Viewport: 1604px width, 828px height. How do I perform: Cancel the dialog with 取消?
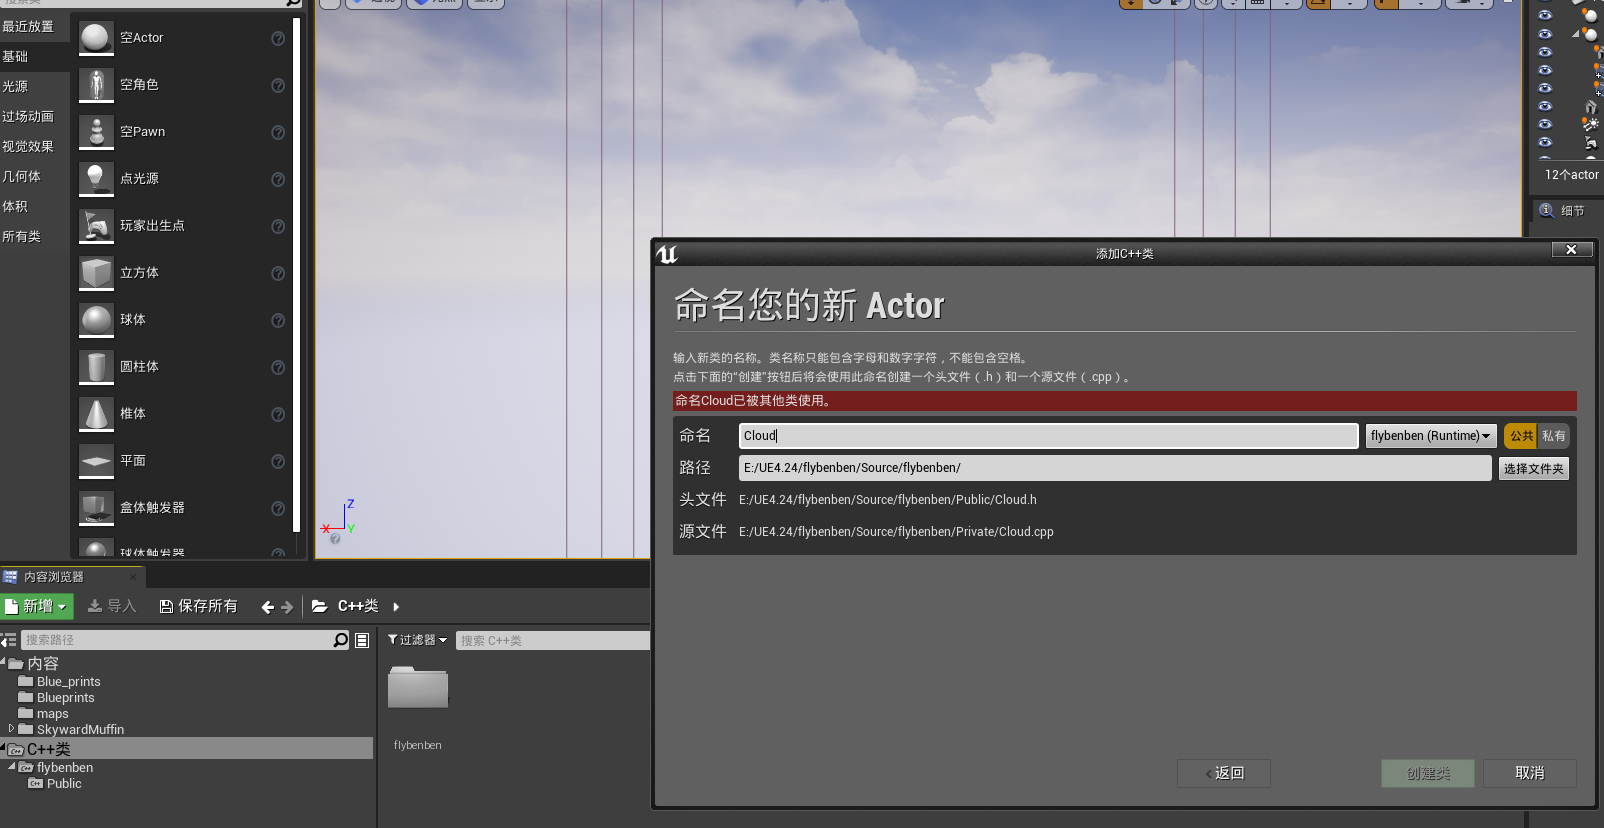[1530, 773]
